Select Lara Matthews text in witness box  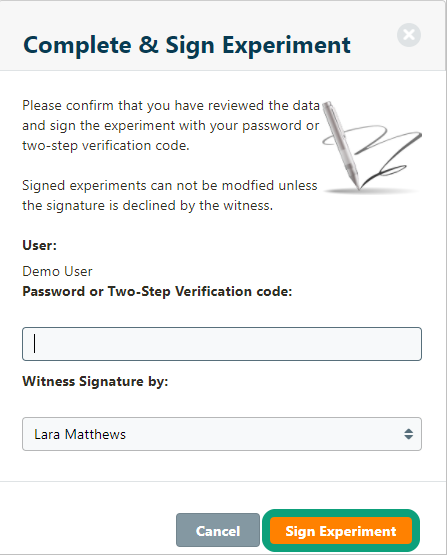[80, 434]
